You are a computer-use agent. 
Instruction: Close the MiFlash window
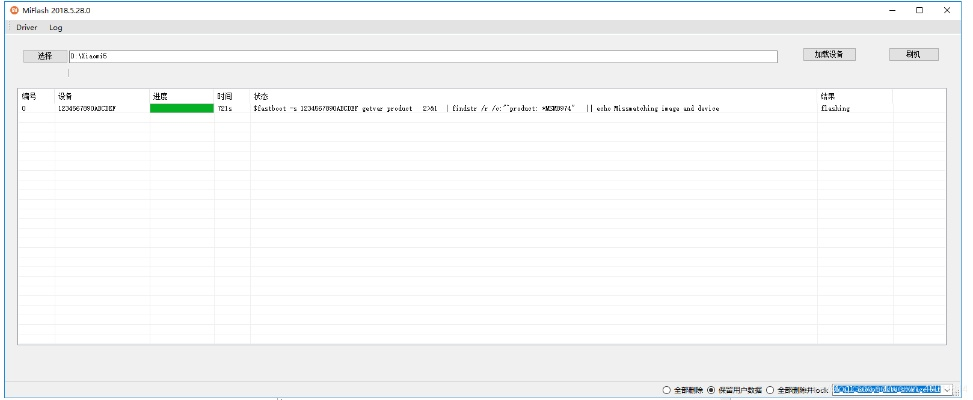(x=946, y=10)
